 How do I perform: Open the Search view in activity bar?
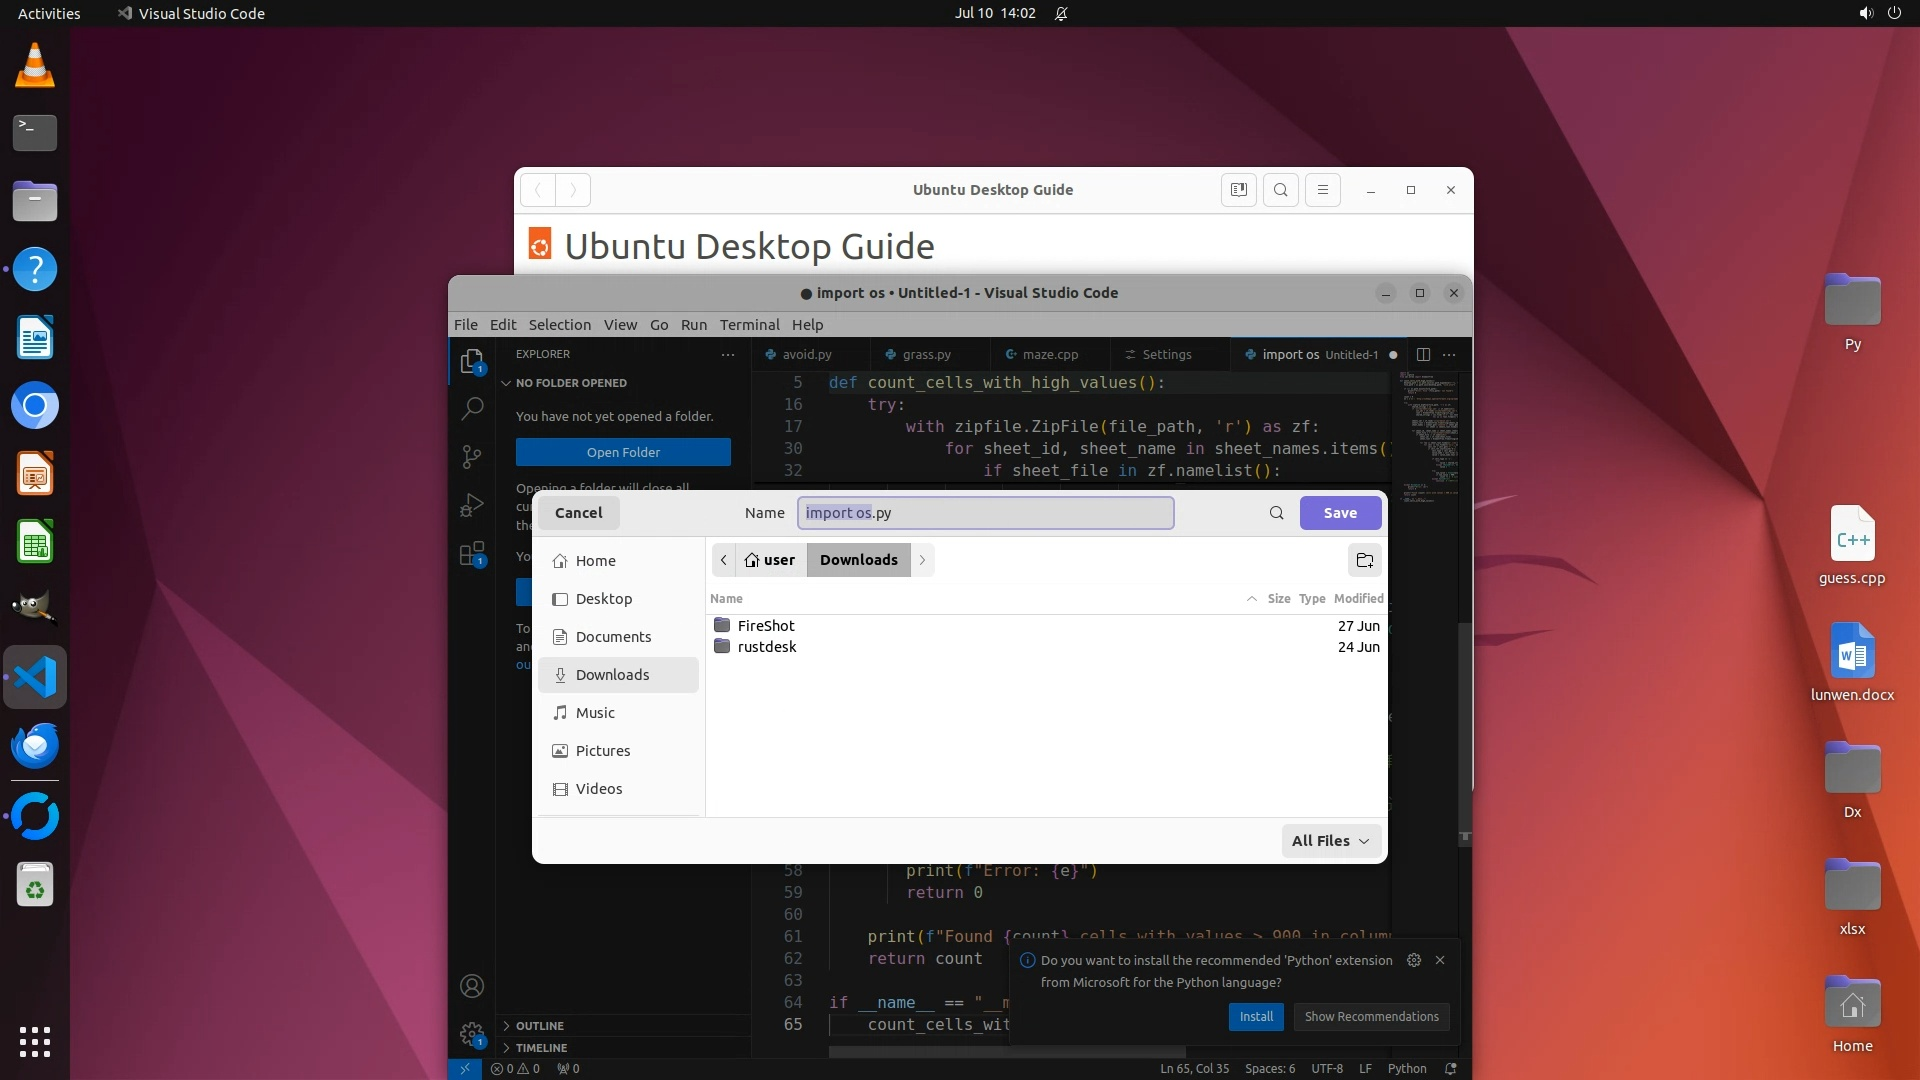(472, 408)
